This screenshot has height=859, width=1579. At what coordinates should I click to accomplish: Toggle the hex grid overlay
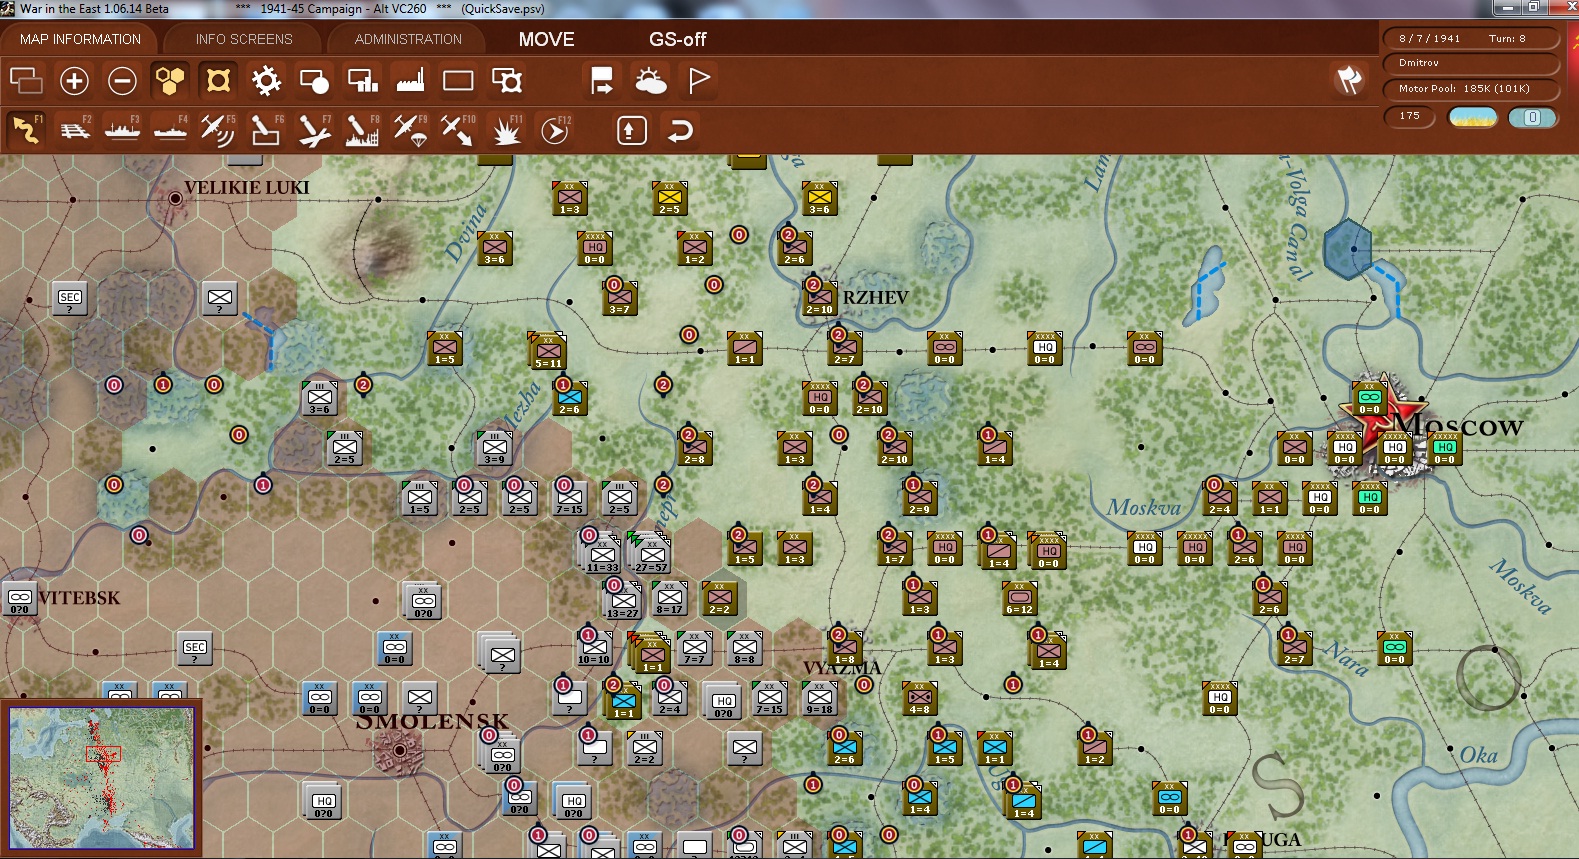pos(170,80)
